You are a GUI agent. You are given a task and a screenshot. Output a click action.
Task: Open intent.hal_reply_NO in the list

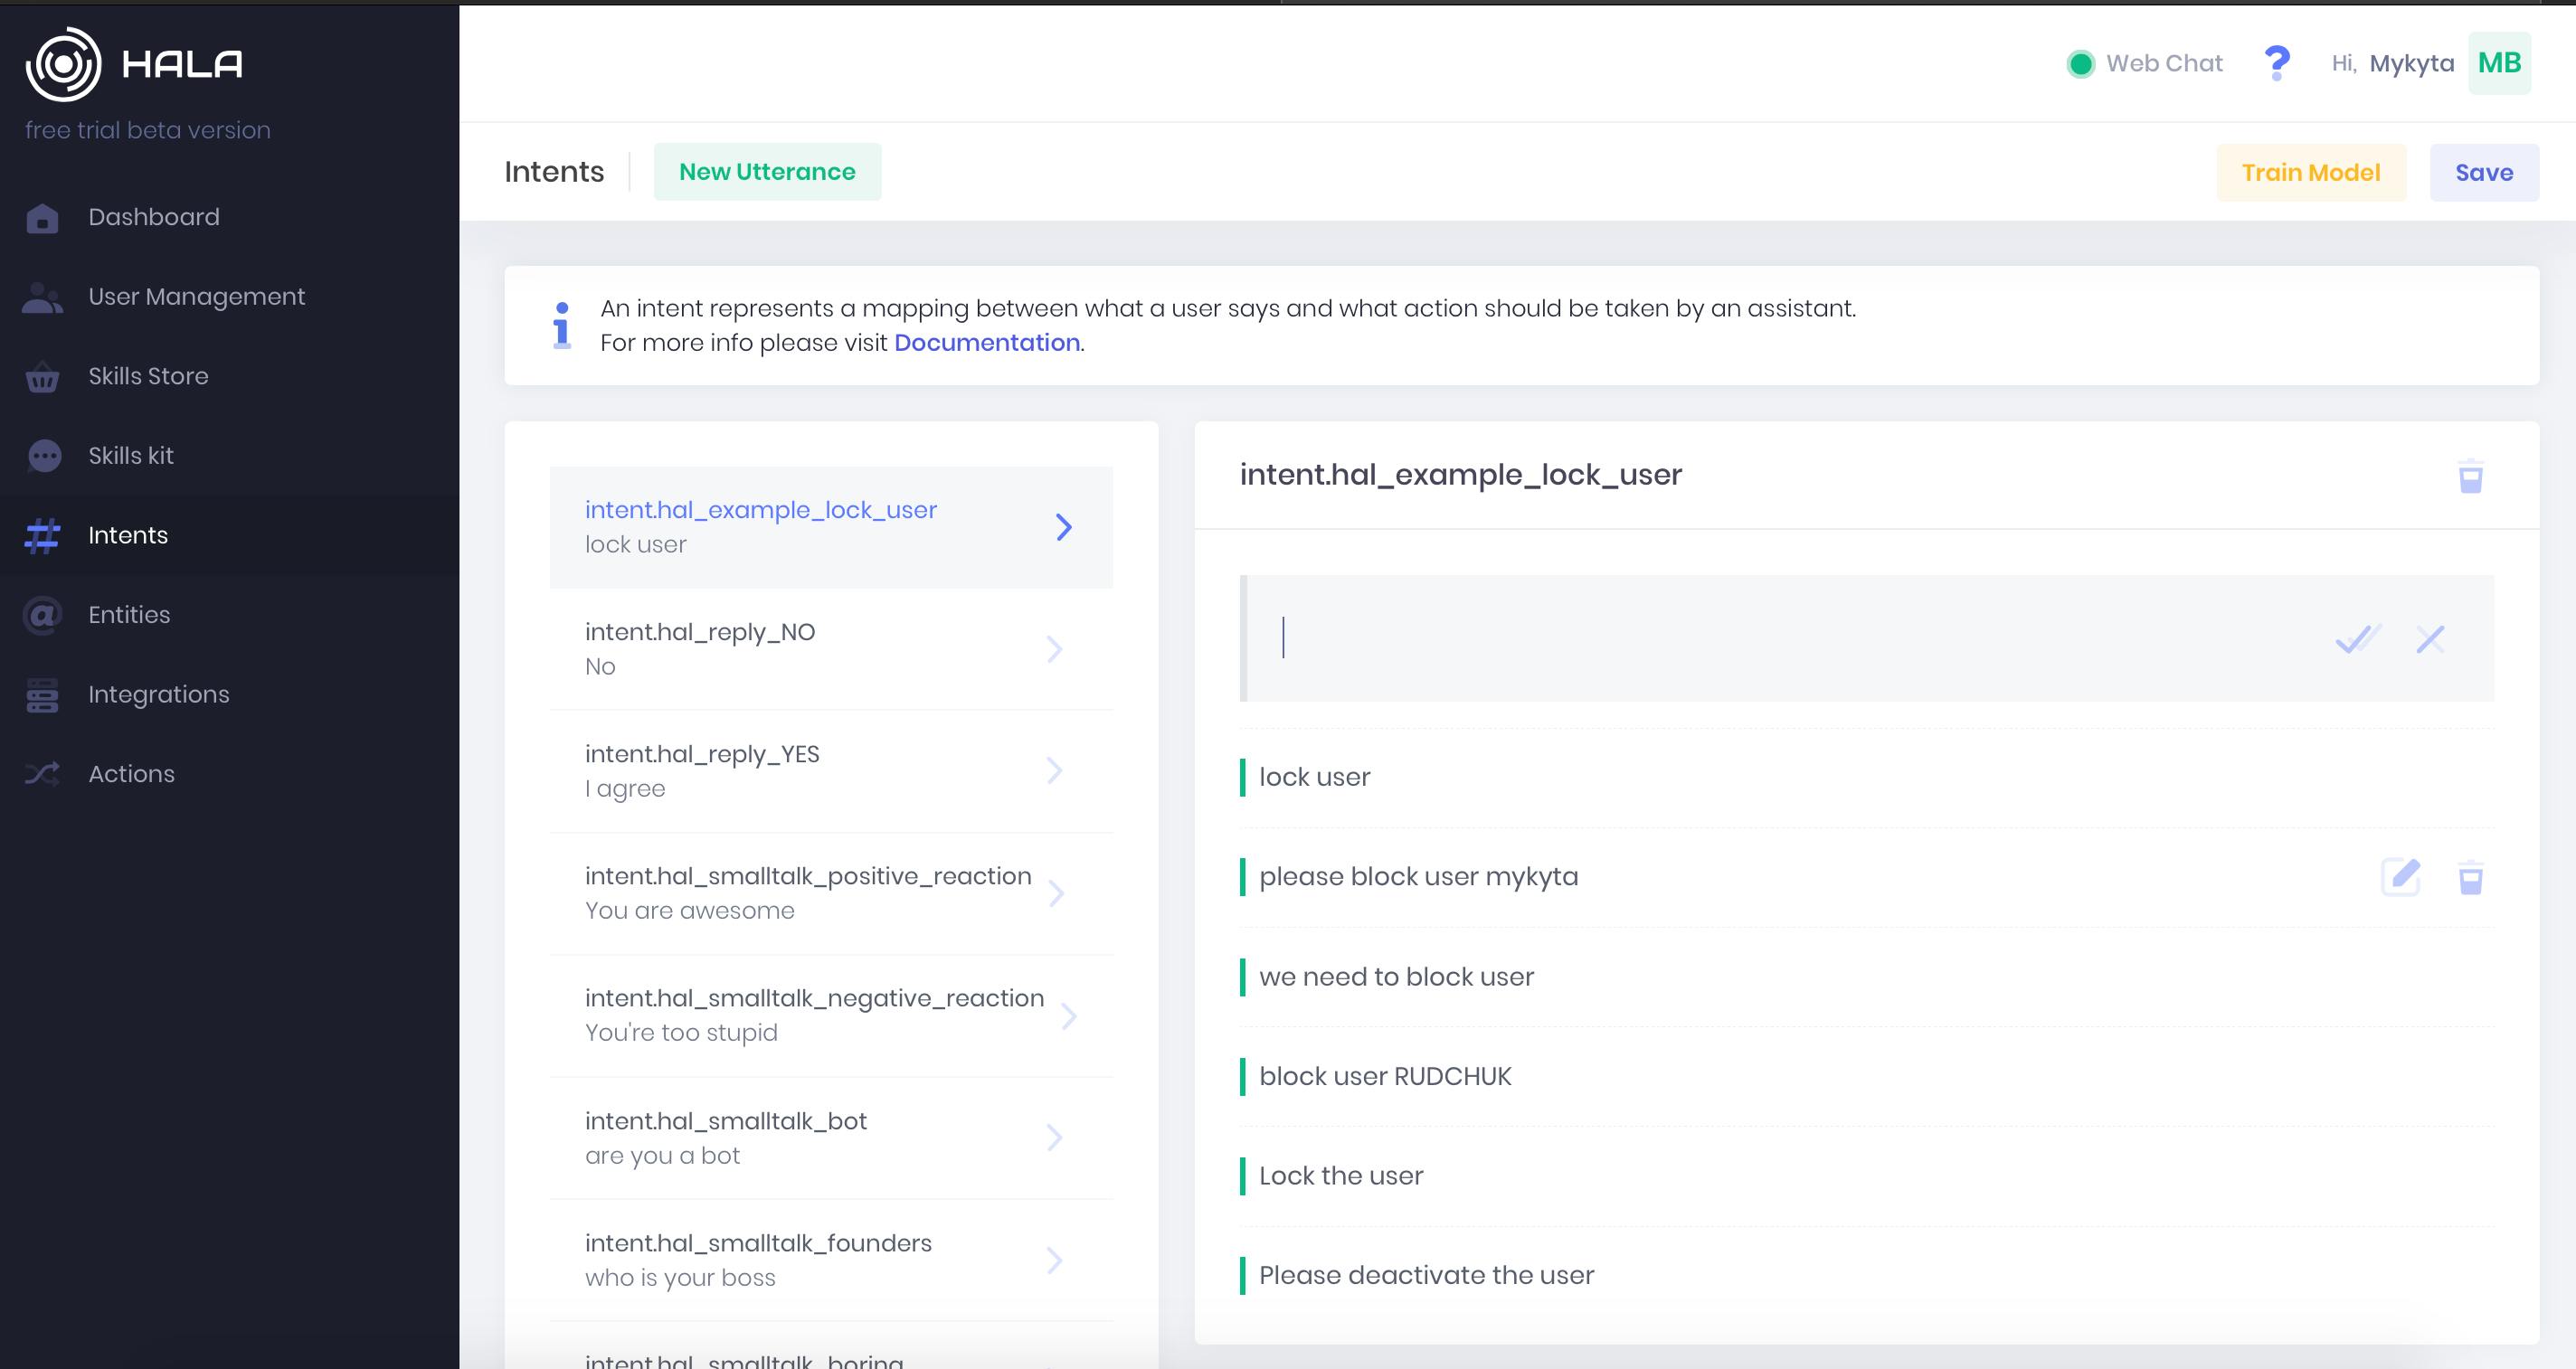click(831, 649)
